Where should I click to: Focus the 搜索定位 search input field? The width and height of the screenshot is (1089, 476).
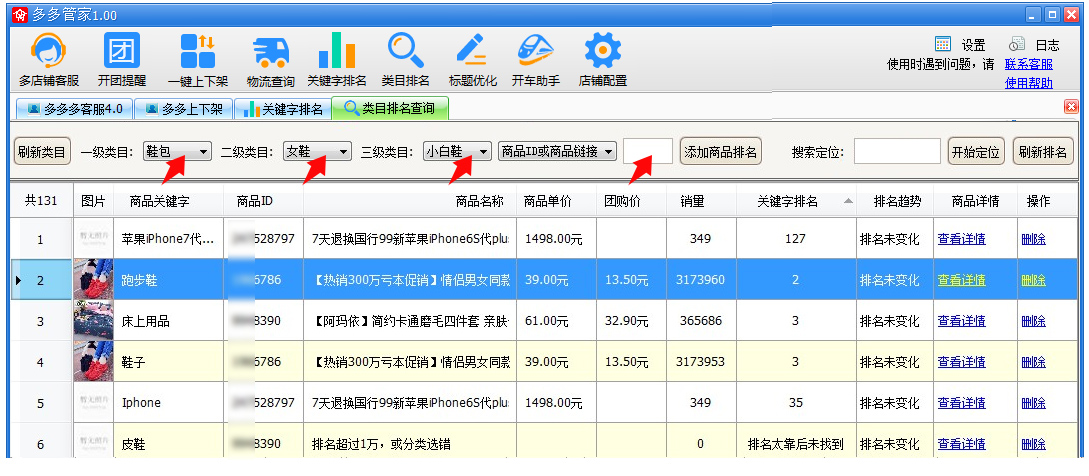tap(897, 151)
